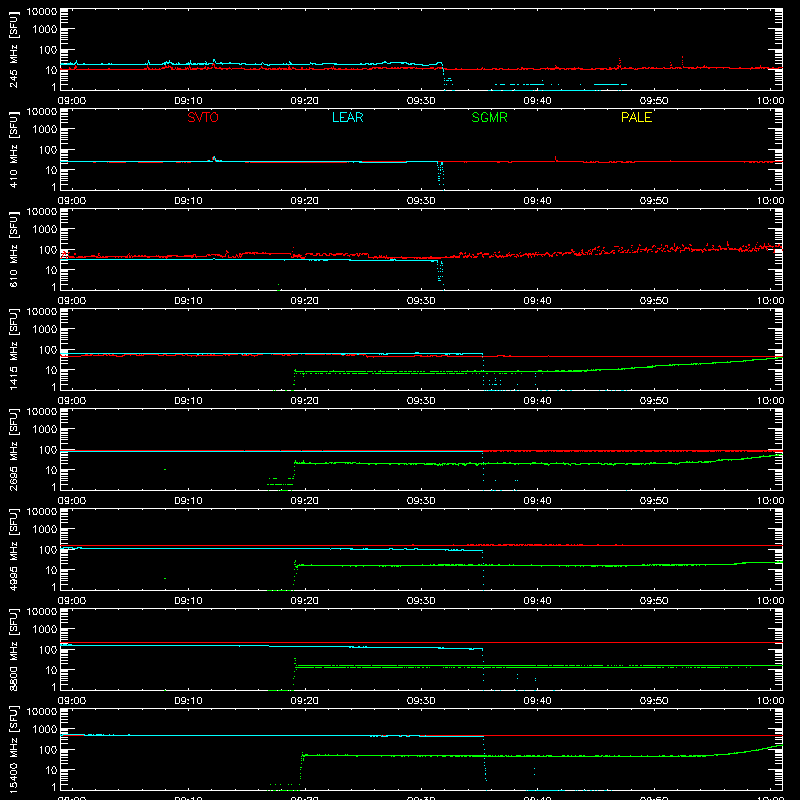Screen dimensions: 800x800
Task: Click the 1000 tick on 610 MHz y-axis
Action: [x=45, y=229]
